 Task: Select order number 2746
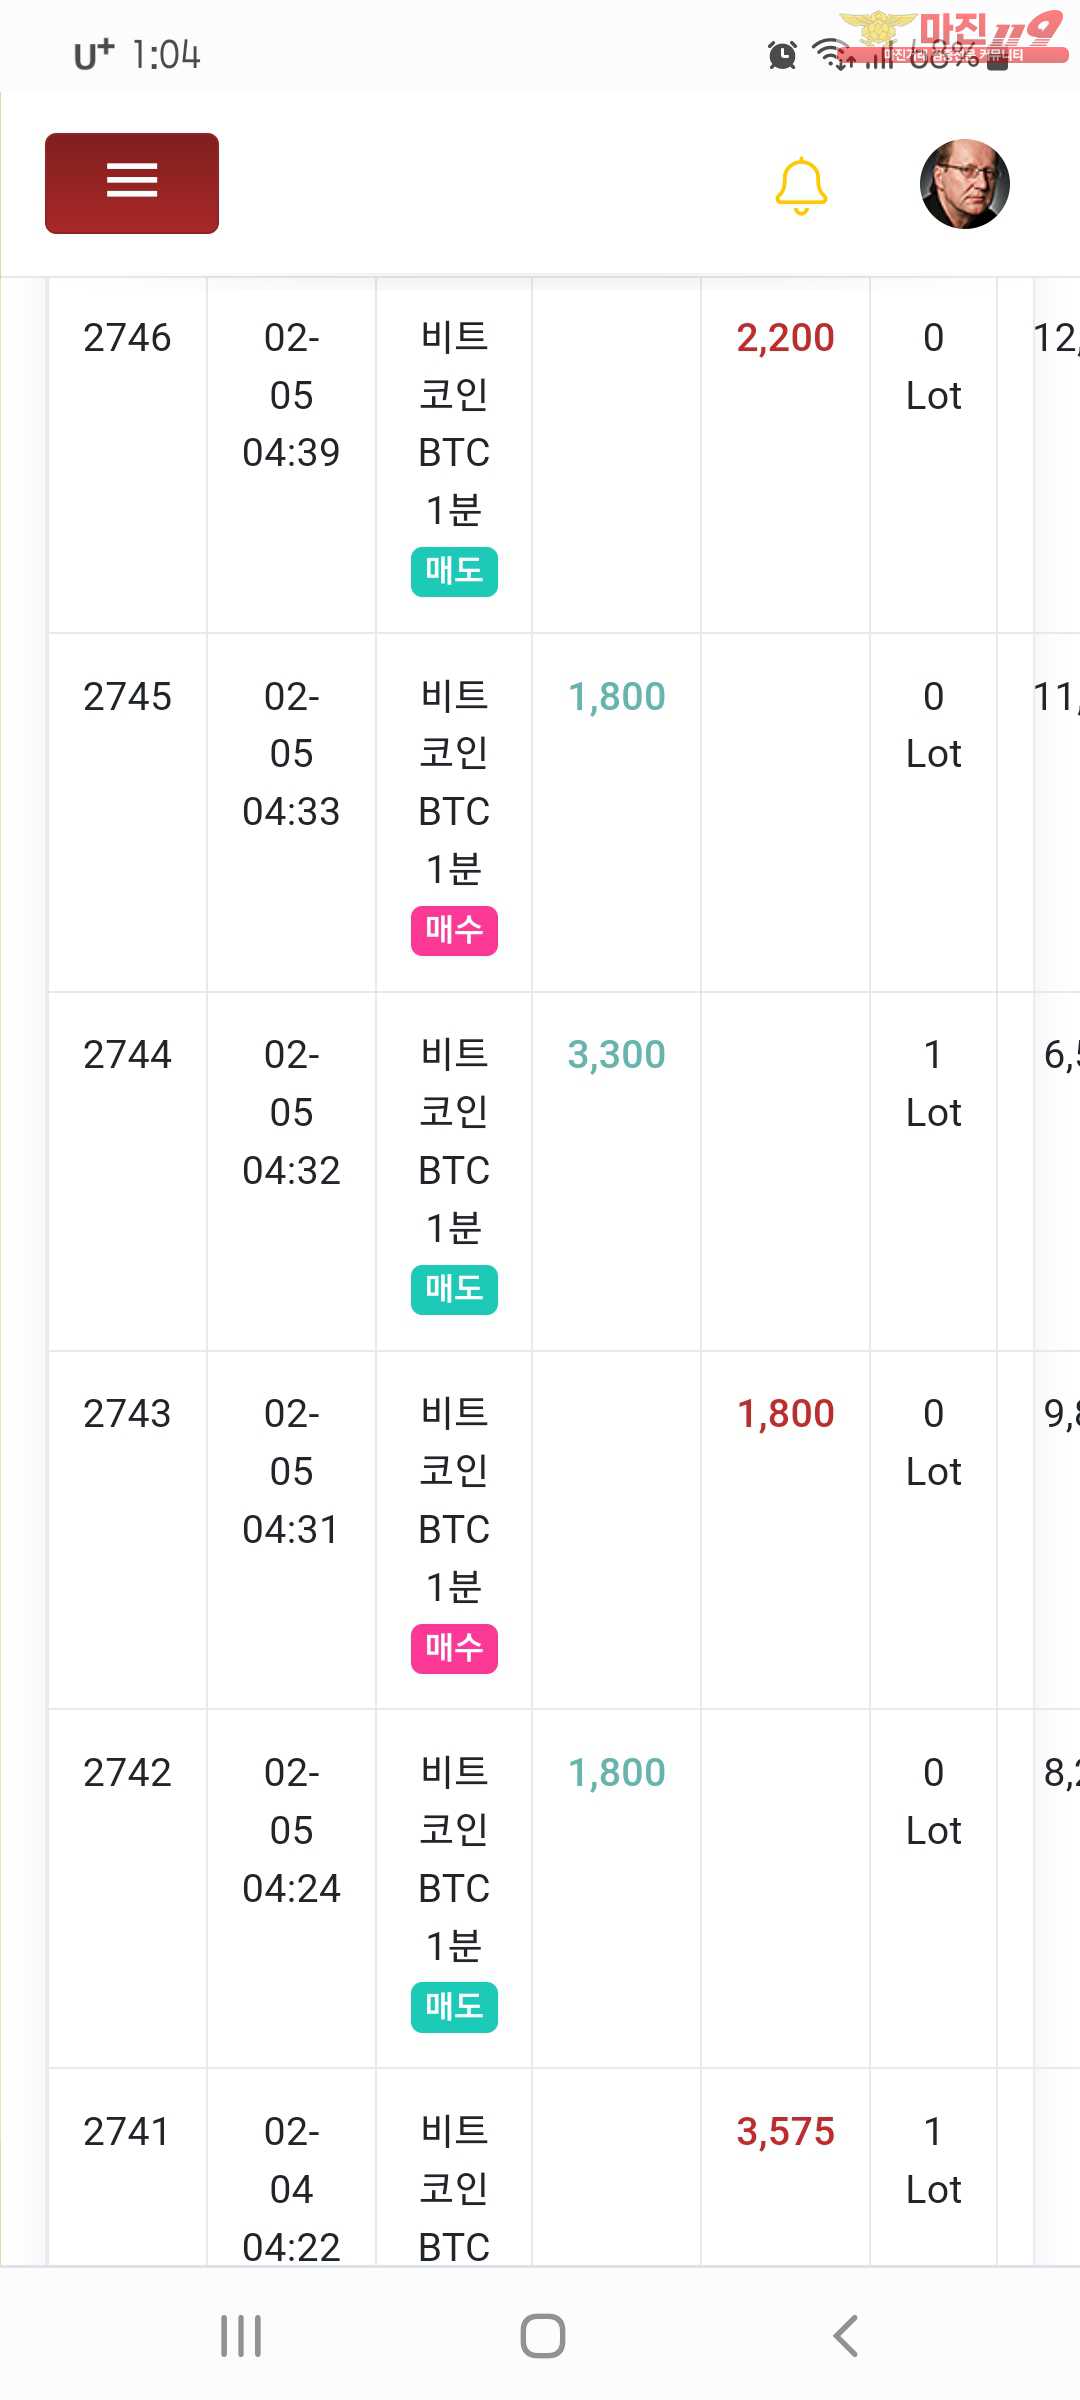click(x=127, y=338)
